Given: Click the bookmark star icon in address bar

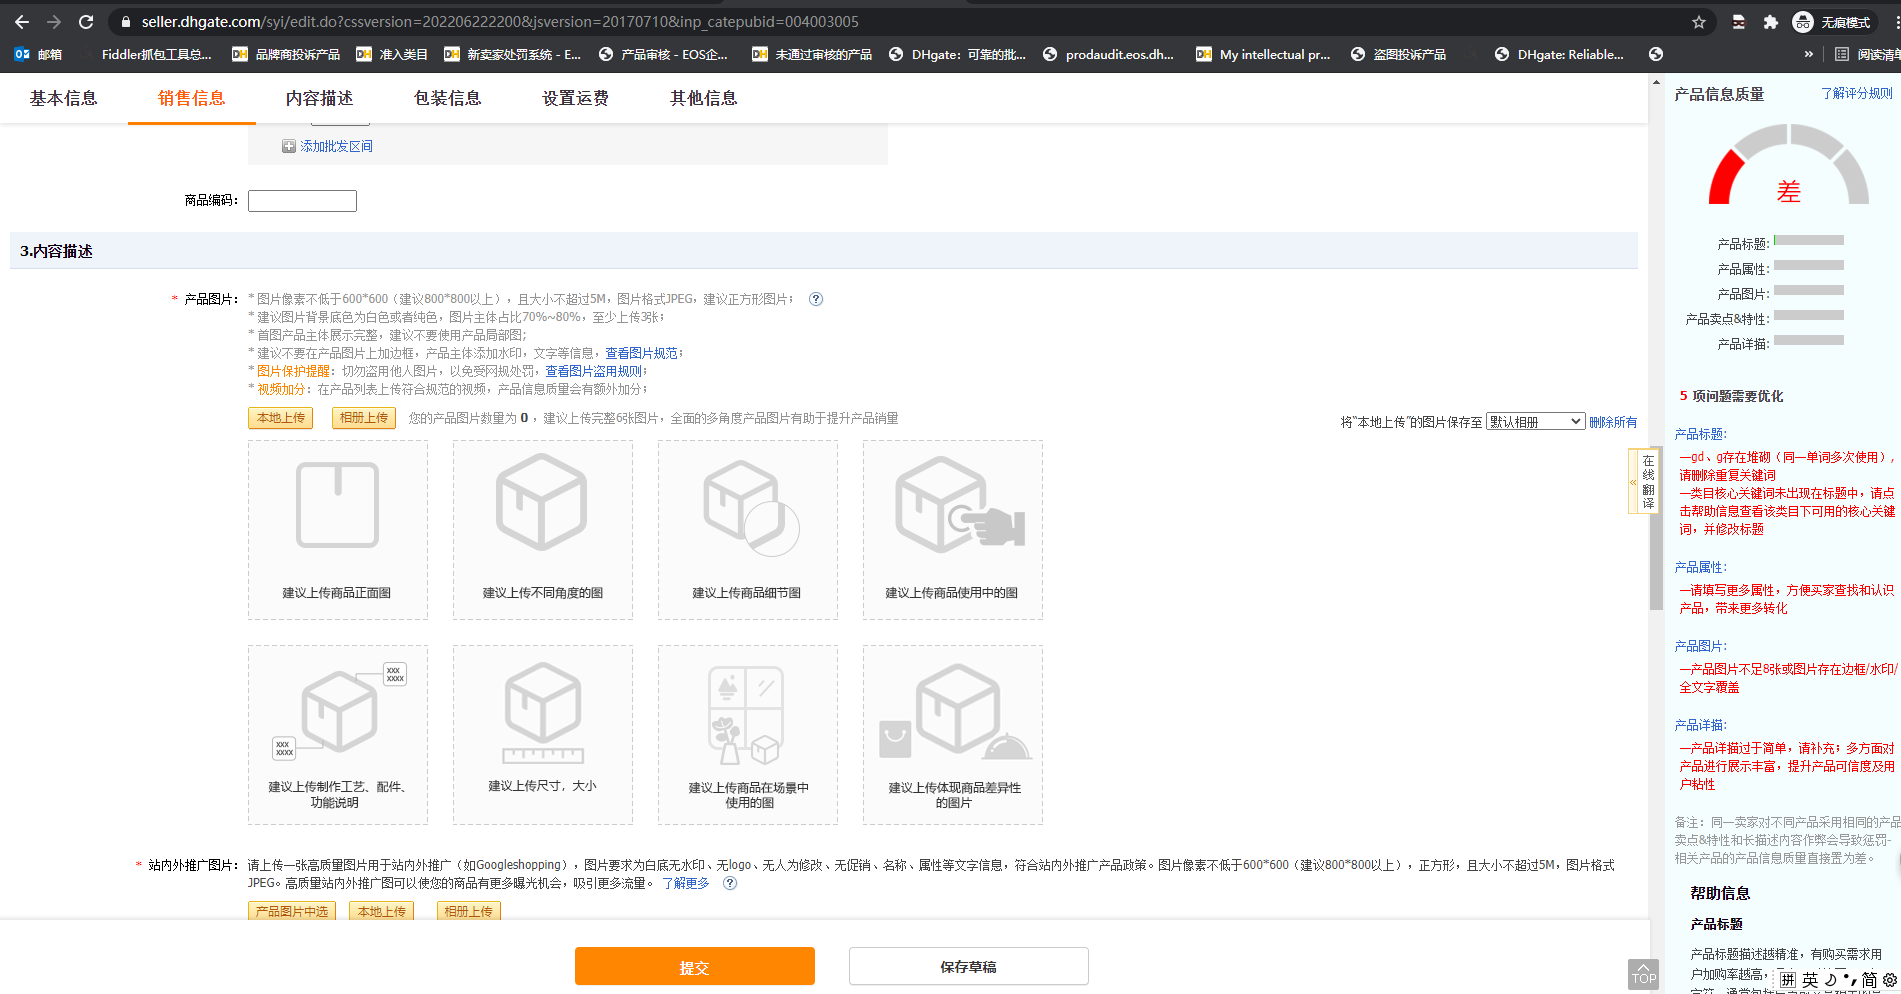Looking at the screenshot, I should point(1698,22).
